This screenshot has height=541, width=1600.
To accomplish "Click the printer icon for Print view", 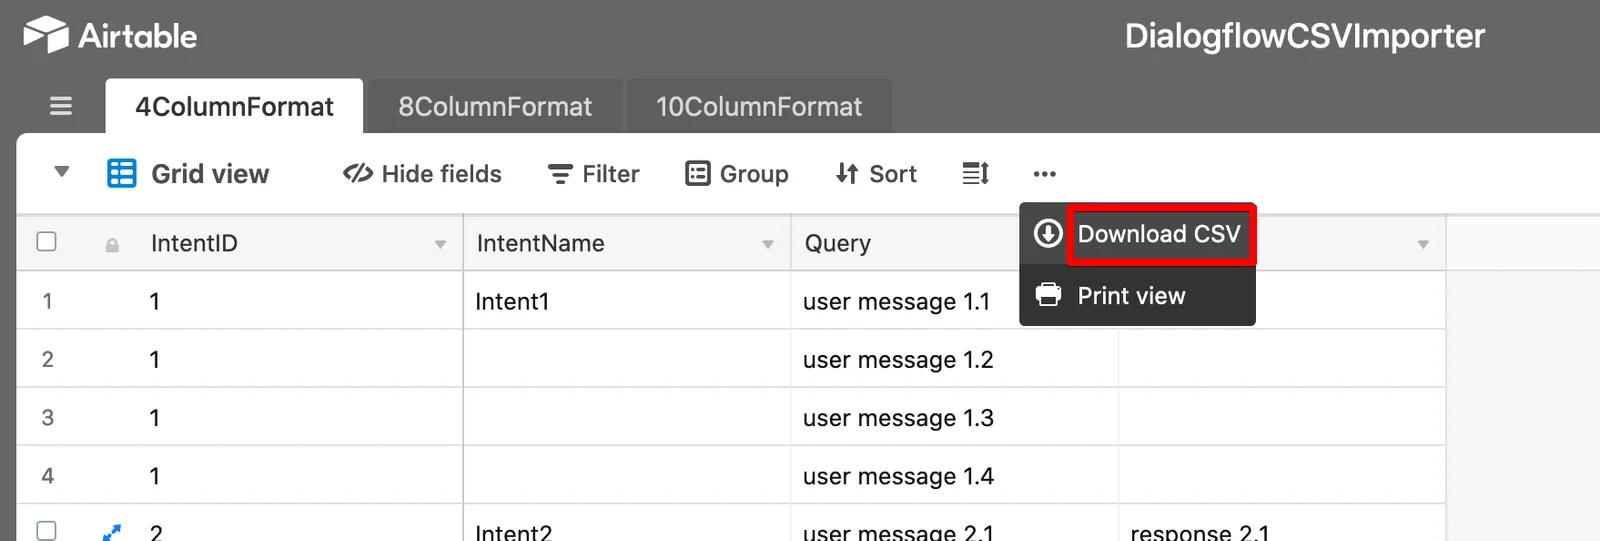I will click(1047, 295).
